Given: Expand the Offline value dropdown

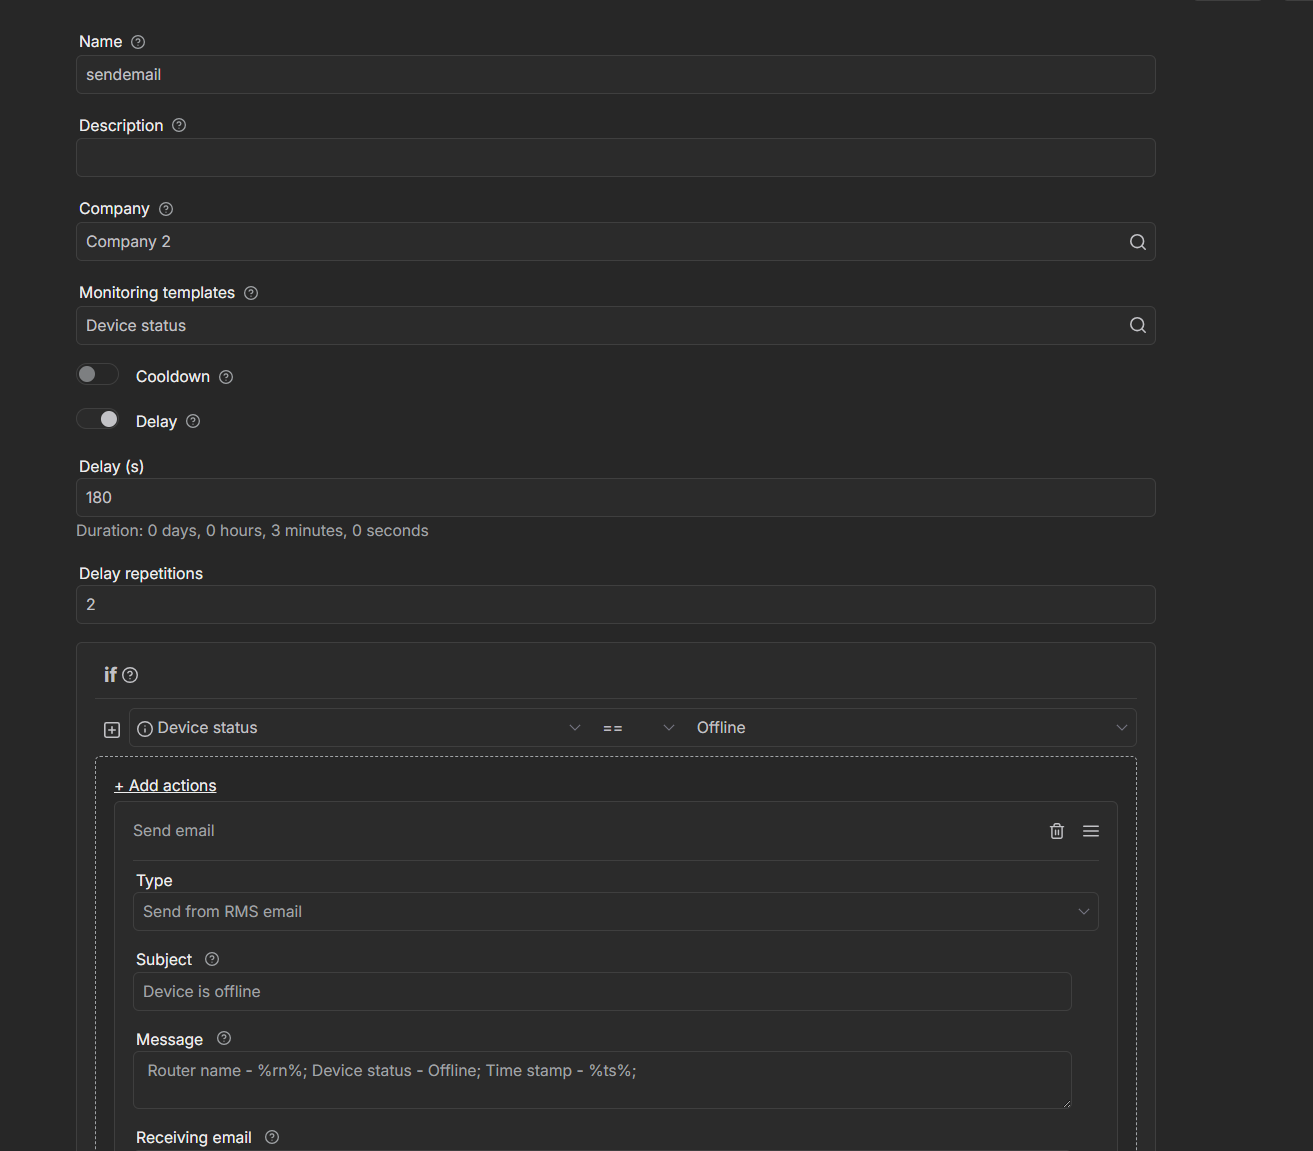Looking at the screenshot, I should pyautogui.click(x=910, y=728).
